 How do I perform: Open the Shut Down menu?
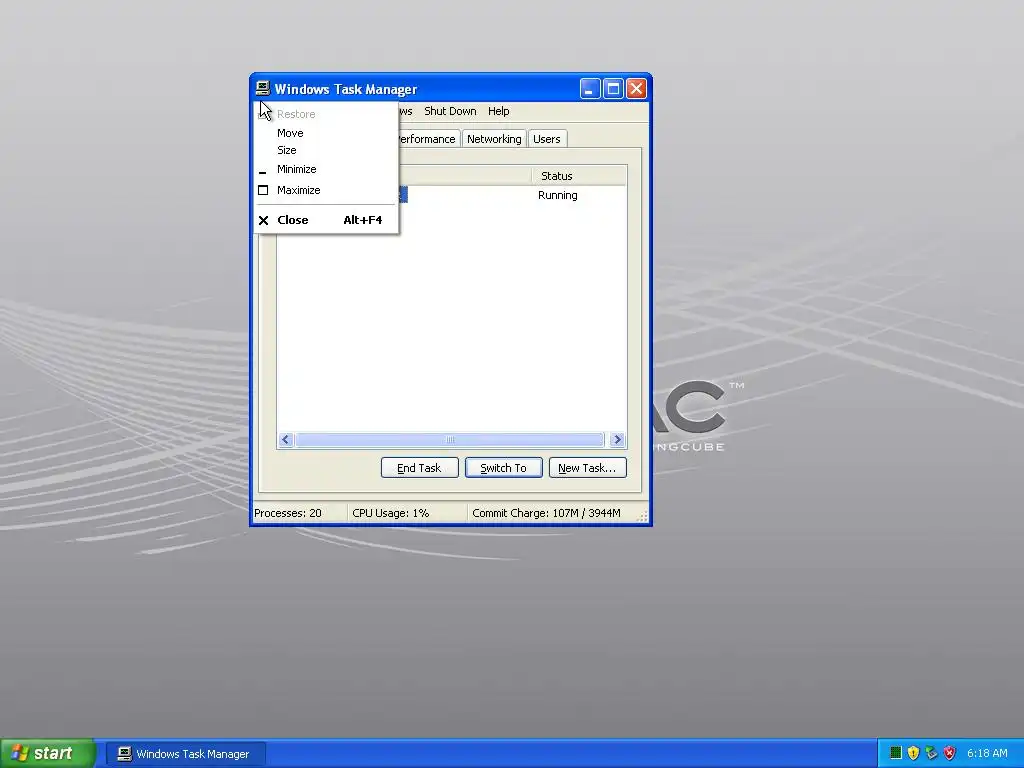(450, 111)
